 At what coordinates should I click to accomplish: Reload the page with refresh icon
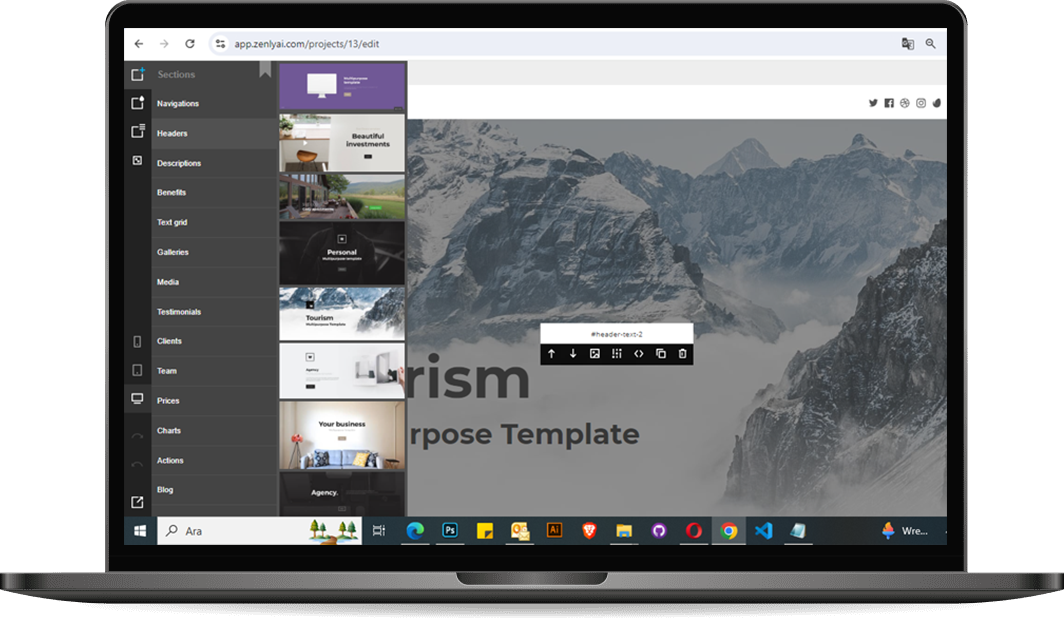[x=190, y=43]
